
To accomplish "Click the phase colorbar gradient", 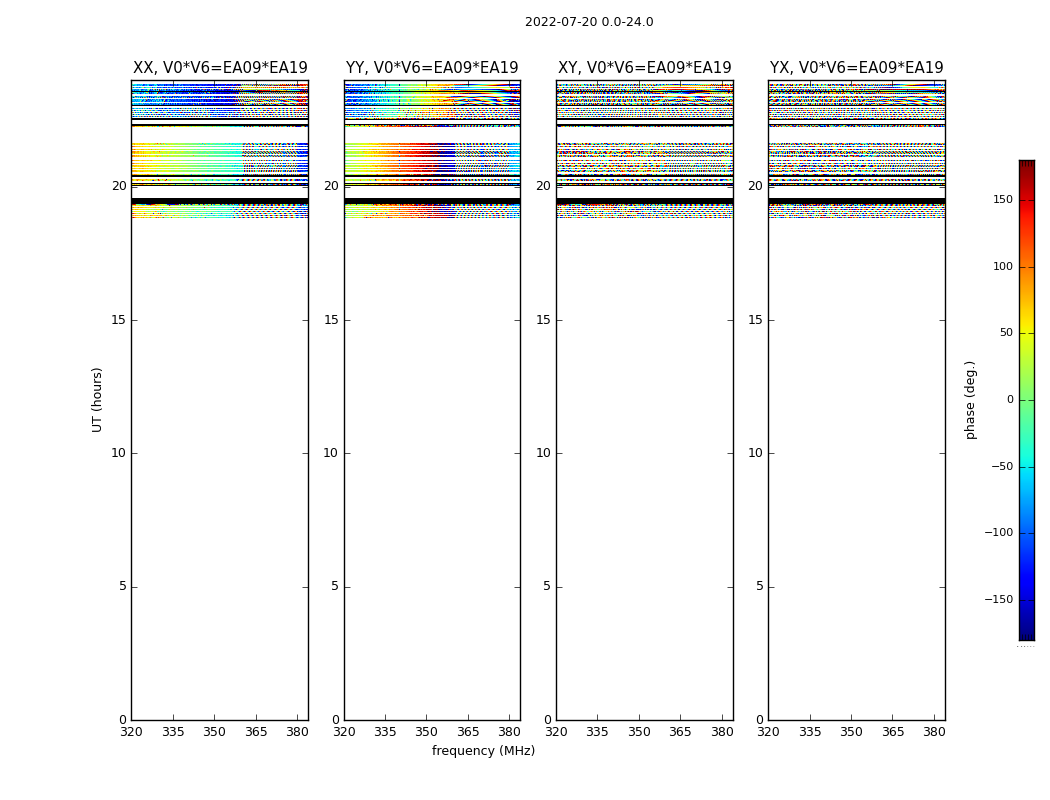I will [1026, 400].
